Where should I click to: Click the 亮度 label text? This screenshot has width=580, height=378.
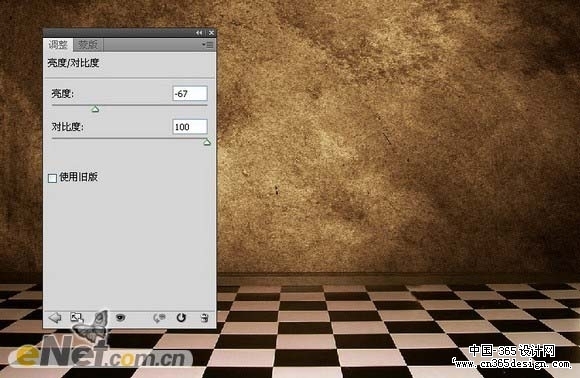(62, 94)
